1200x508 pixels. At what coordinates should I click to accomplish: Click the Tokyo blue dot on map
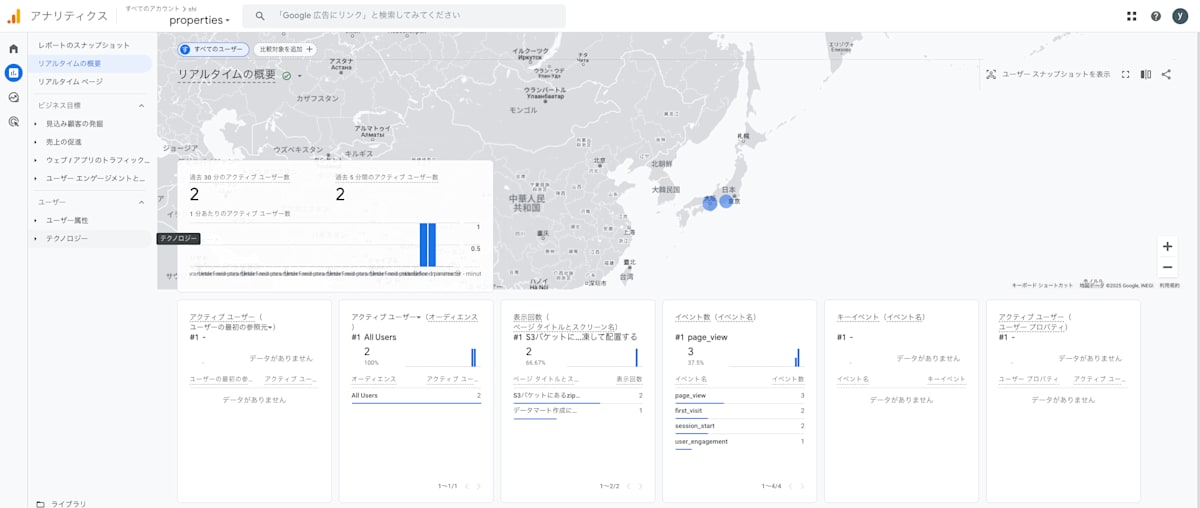[x=726, y=201]
